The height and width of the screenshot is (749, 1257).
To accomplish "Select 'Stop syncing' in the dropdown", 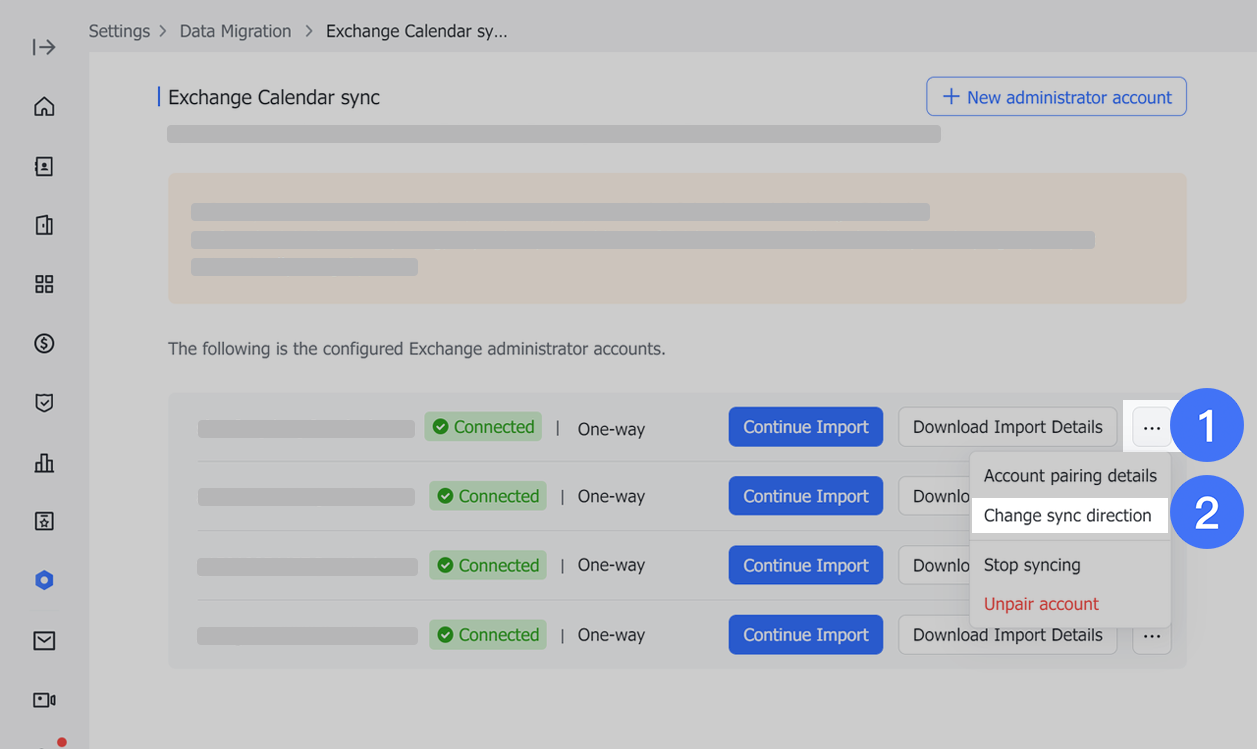I will (x=1032, y=565).
